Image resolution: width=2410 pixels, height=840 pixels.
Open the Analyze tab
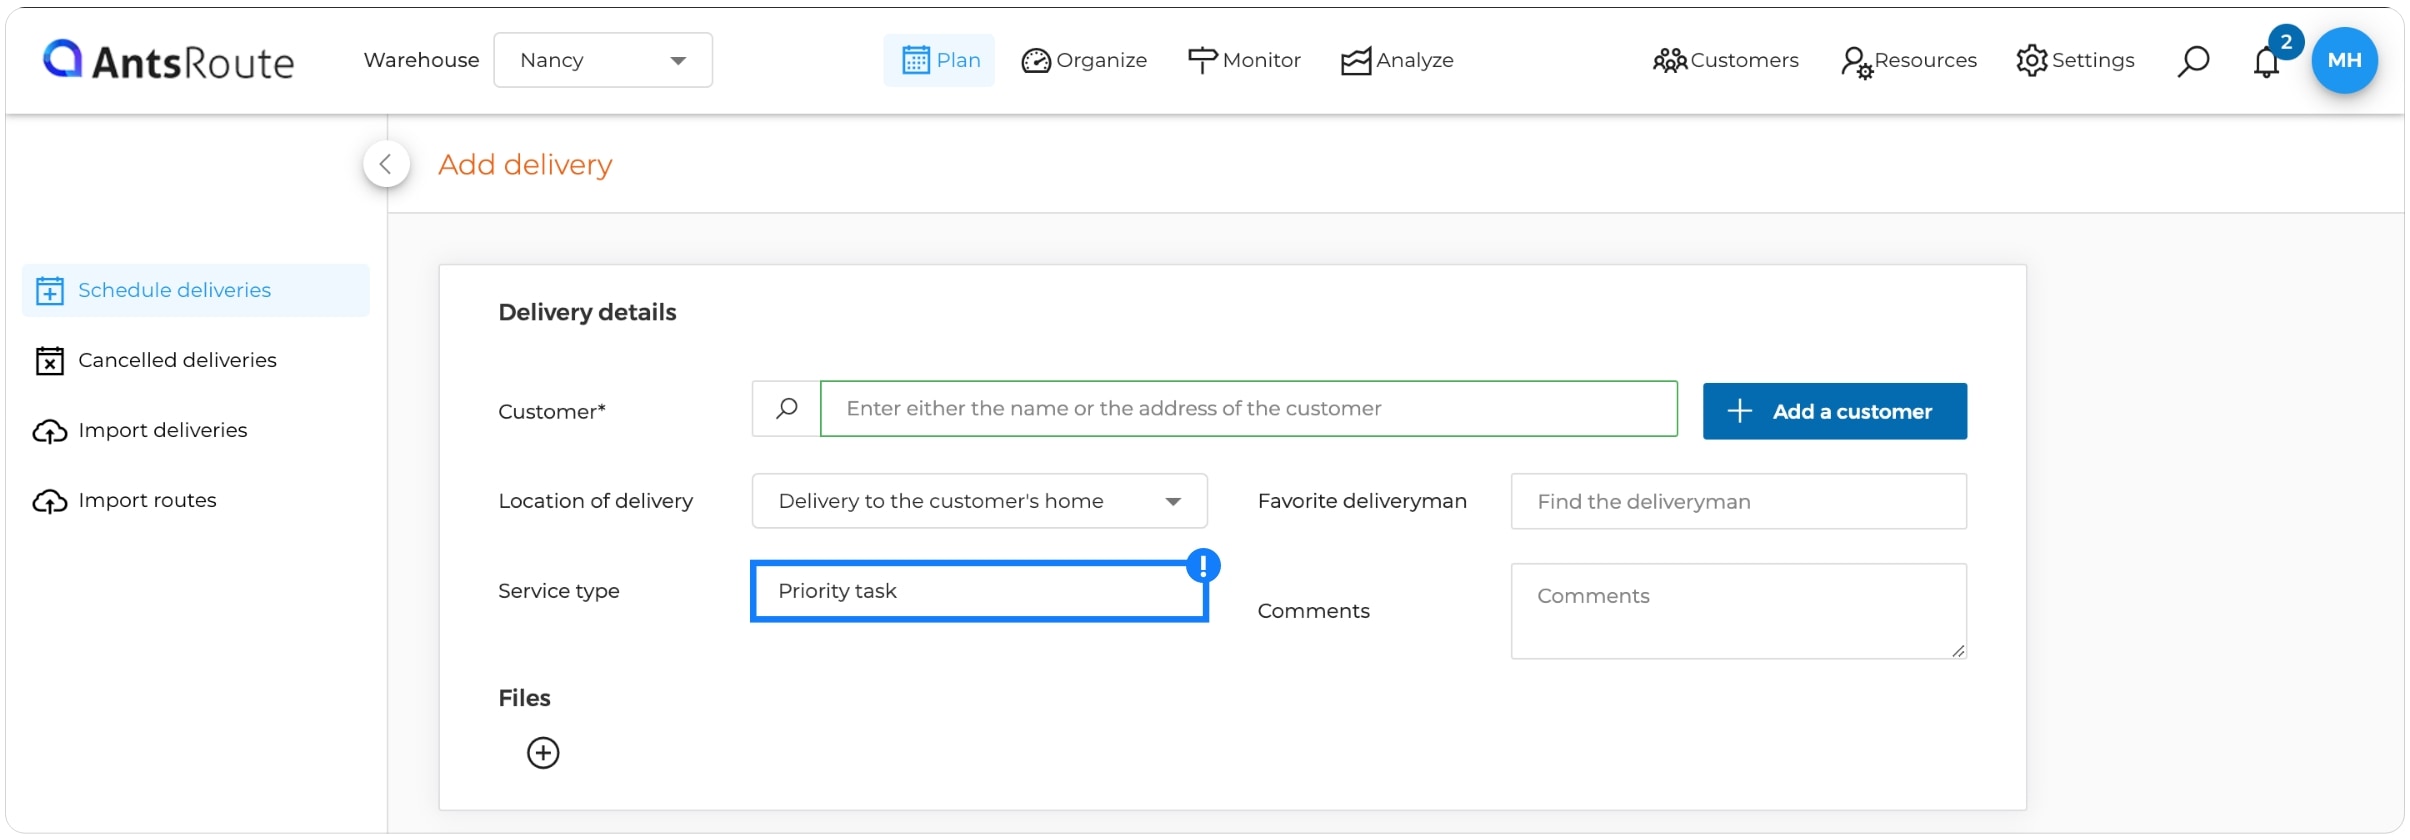[1397, 60]
